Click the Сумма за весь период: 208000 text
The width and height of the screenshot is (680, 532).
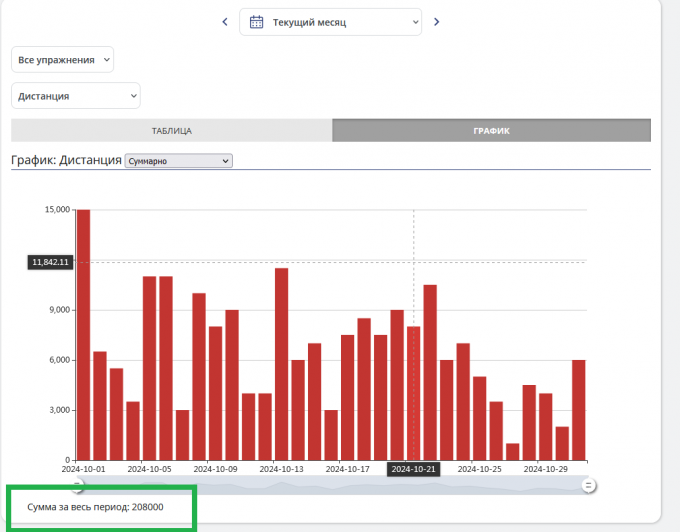pyautogui.click(x=95, y=507)
